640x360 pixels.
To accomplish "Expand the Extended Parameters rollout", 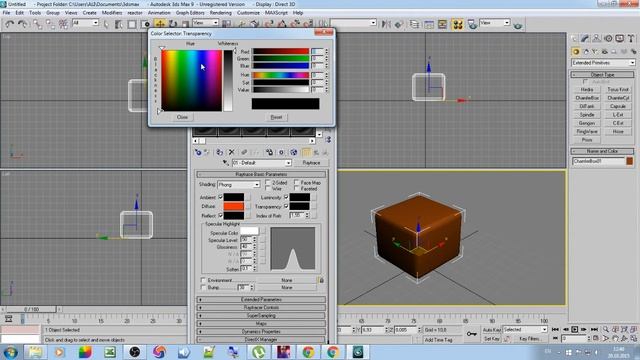I will click(x=261, y=300).
